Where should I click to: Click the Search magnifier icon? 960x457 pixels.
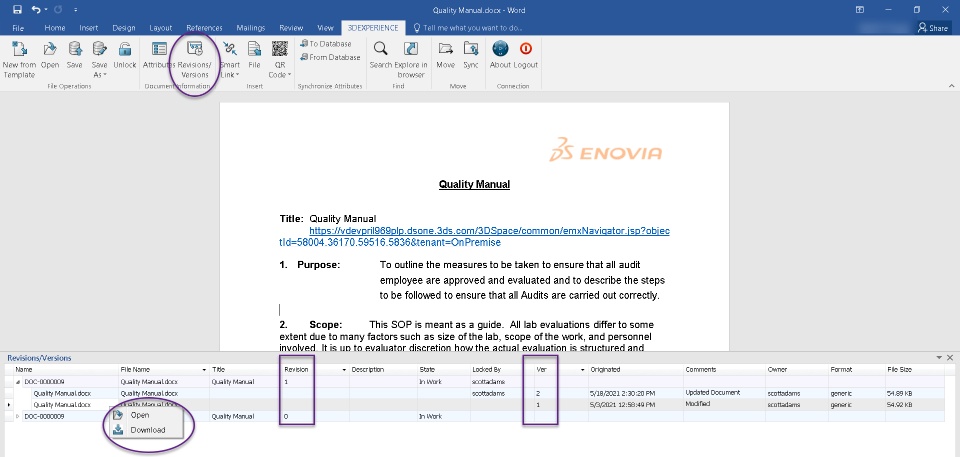click(380, 49)
